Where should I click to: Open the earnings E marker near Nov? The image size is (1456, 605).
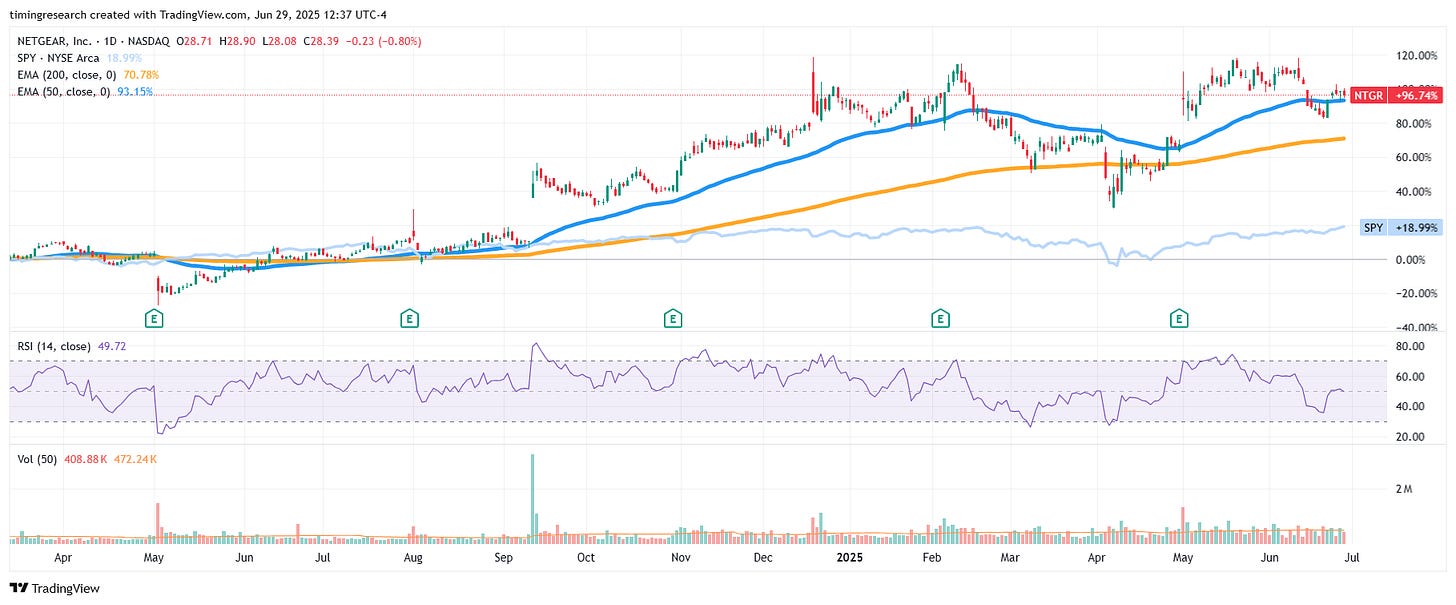pos(673,319)
